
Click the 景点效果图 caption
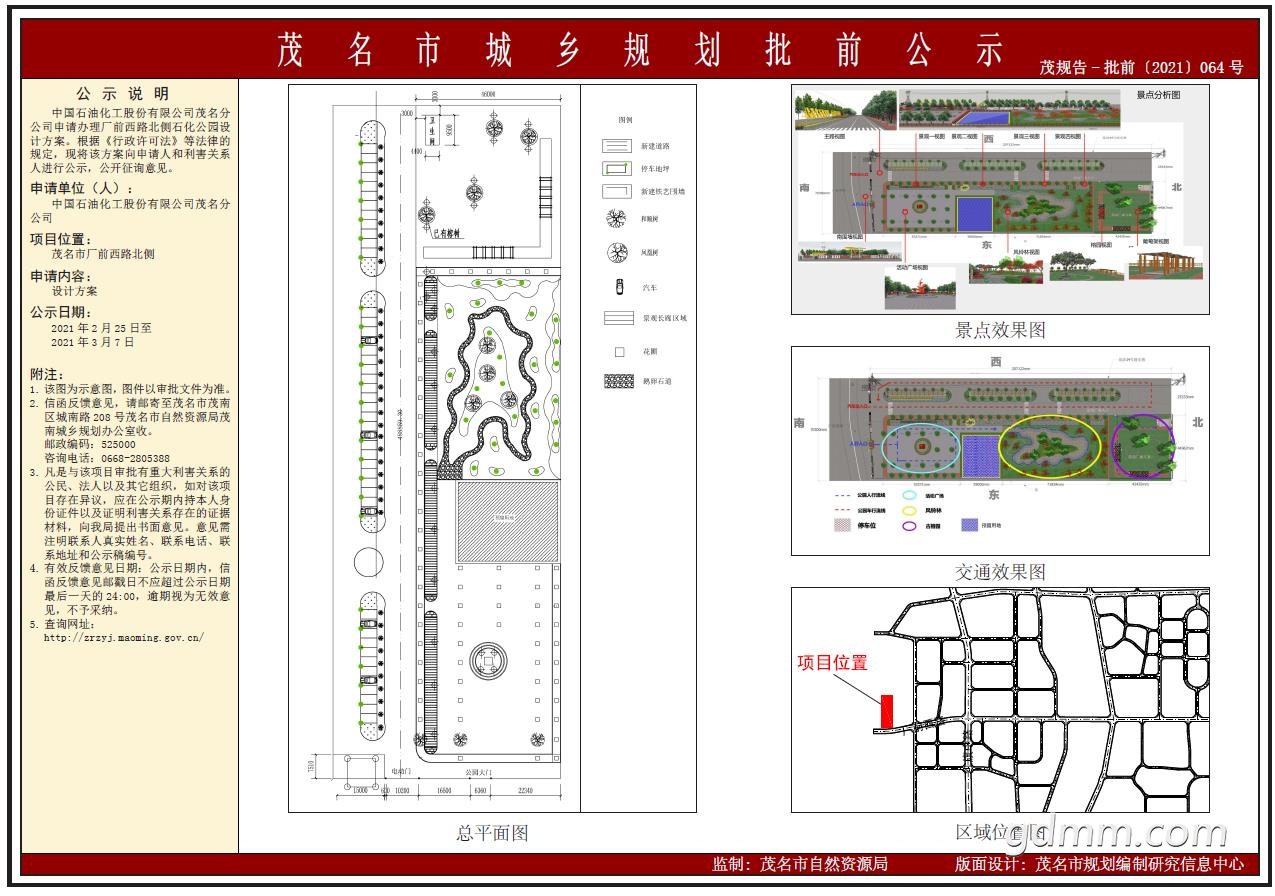[x=1000, y=330]
